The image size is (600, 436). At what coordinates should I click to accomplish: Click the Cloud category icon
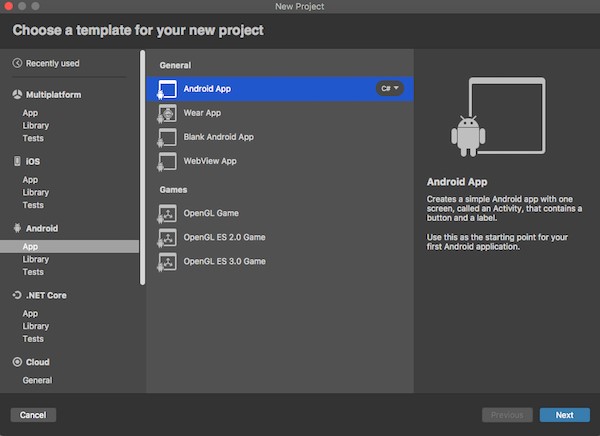coord(17,362)
